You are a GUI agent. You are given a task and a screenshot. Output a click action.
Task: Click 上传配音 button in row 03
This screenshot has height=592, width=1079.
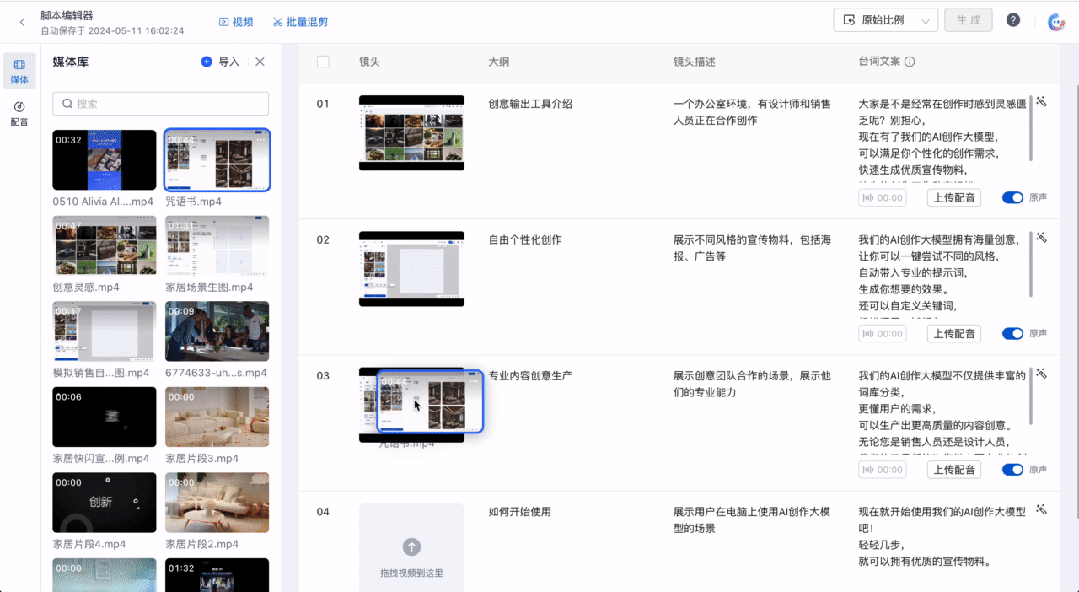pyautogui.click(x=953, y=469)
